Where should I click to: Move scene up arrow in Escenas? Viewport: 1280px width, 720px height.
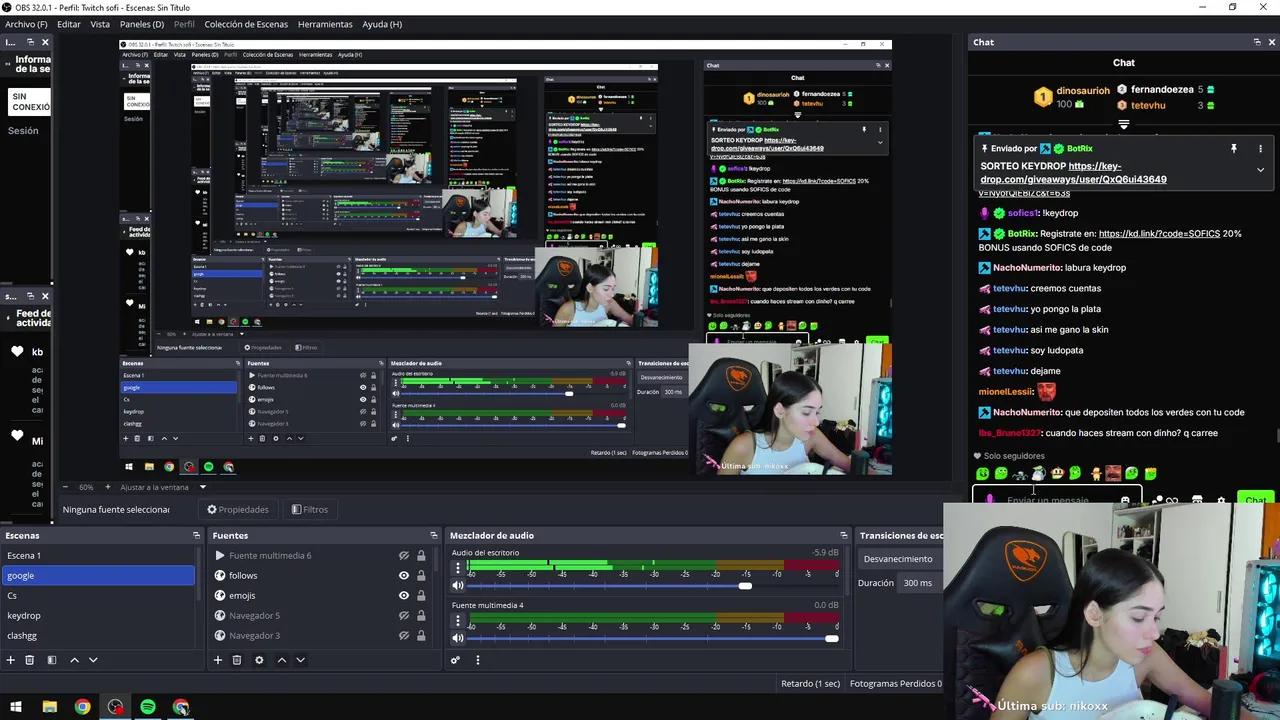tap(74, 660)
